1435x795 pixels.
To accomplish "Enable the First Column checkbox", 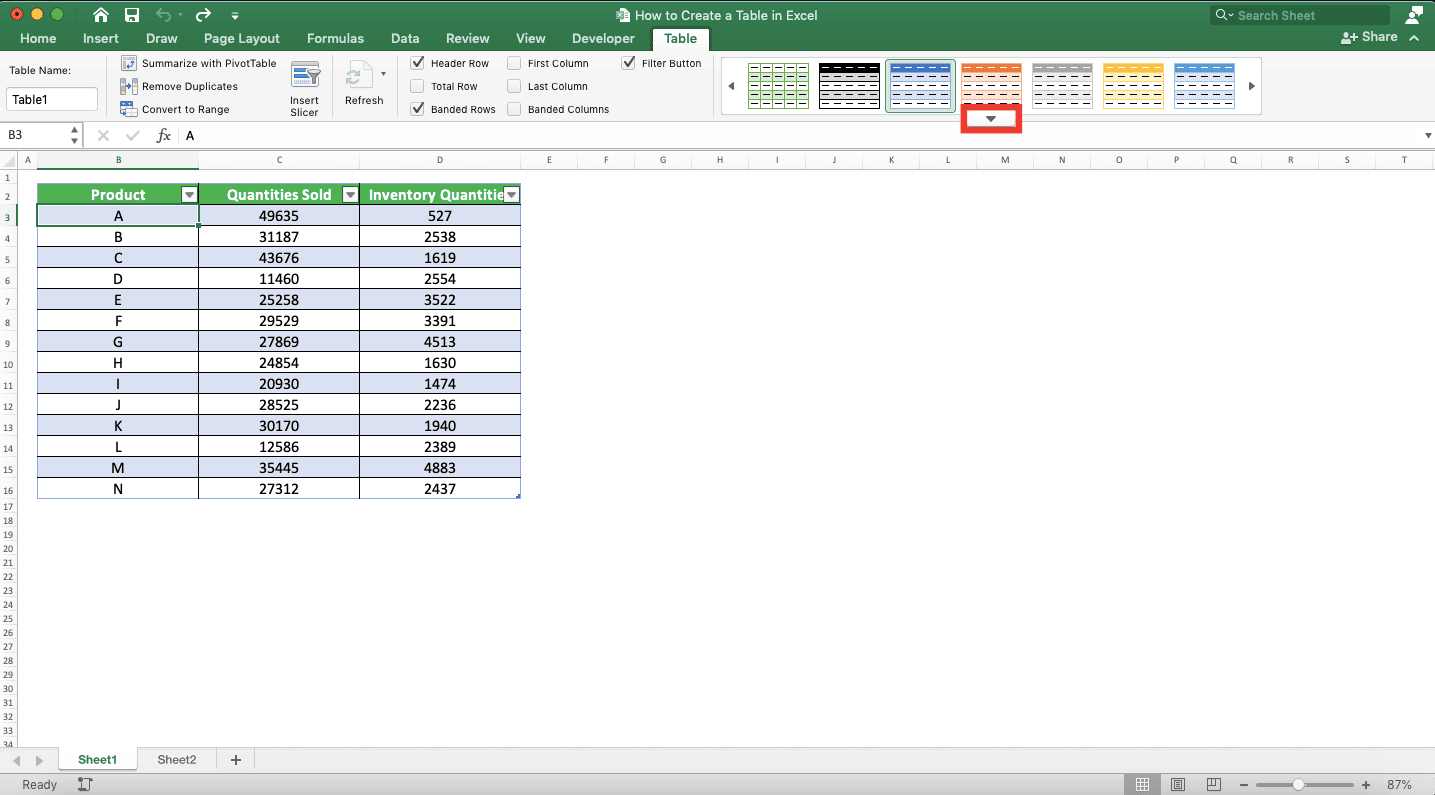I will [x=514, y=62].
